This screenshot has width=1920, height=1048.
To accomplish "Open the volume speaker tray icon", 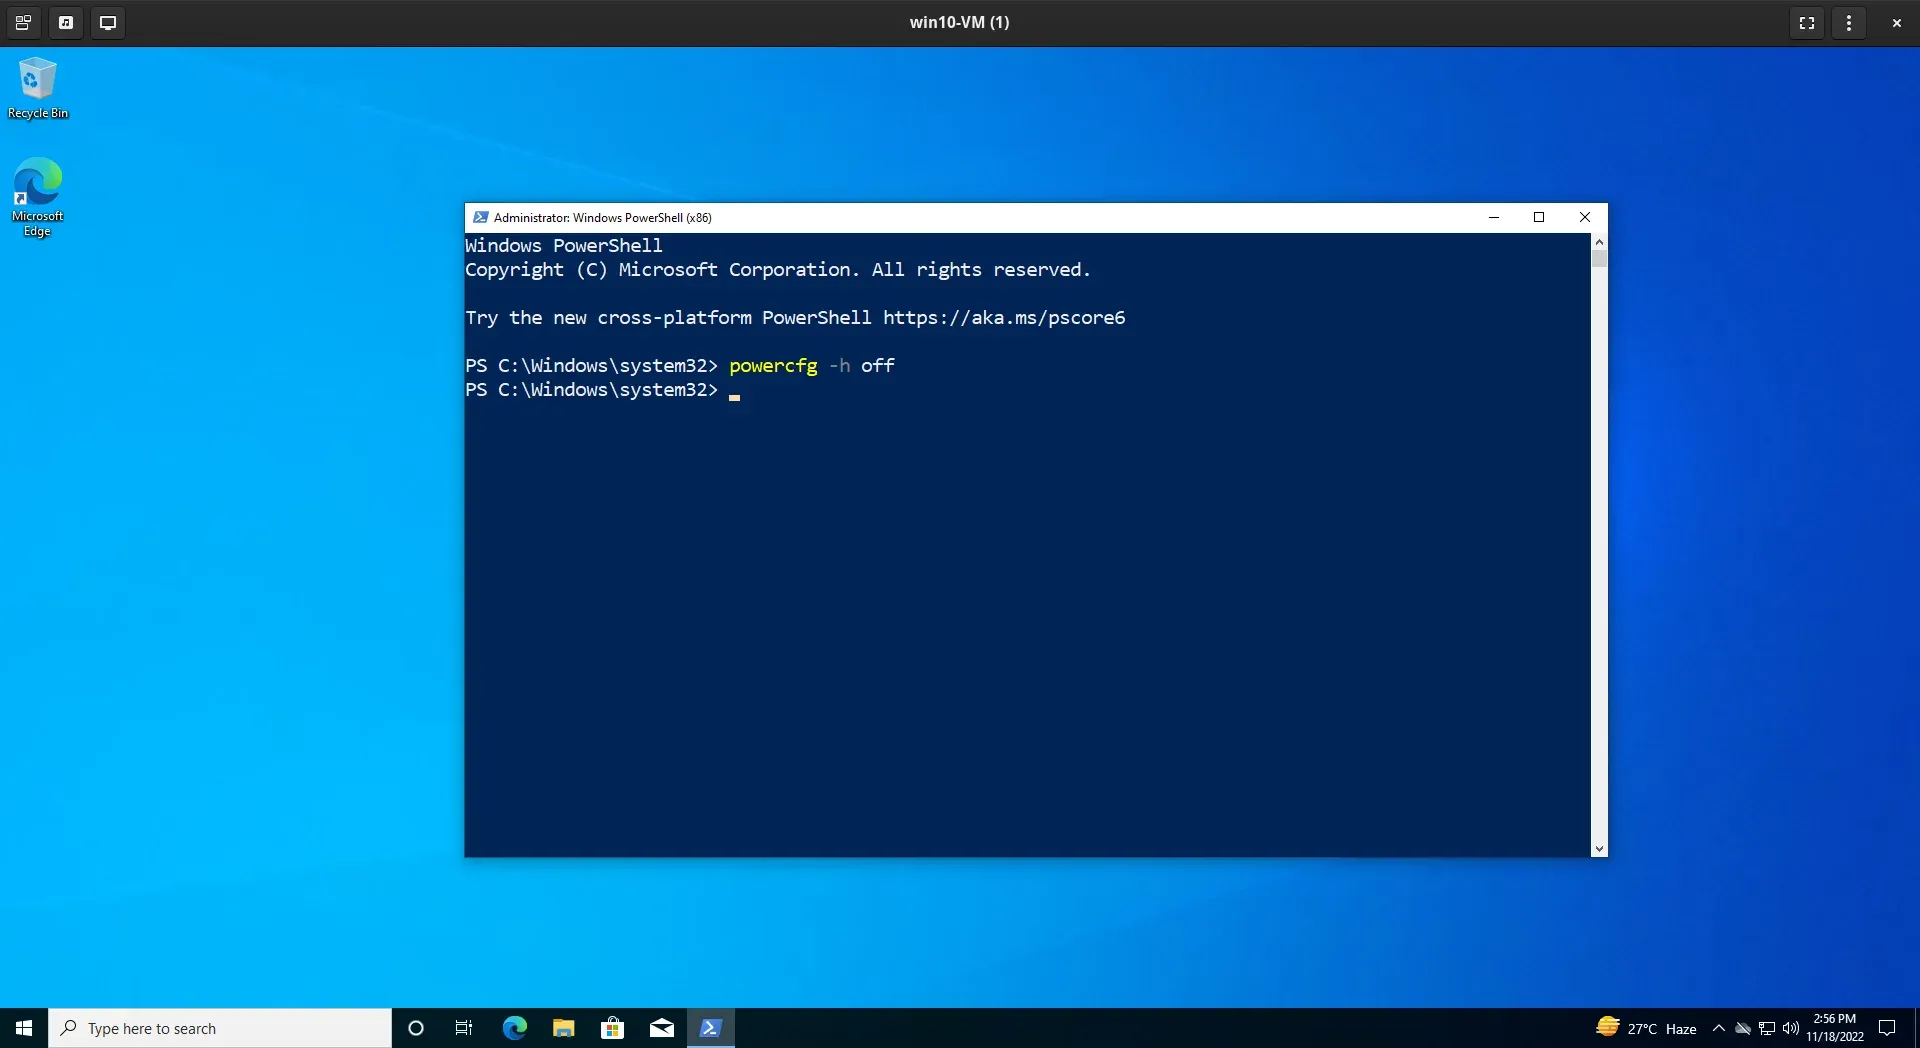I will click(x=1791, y=1028).
